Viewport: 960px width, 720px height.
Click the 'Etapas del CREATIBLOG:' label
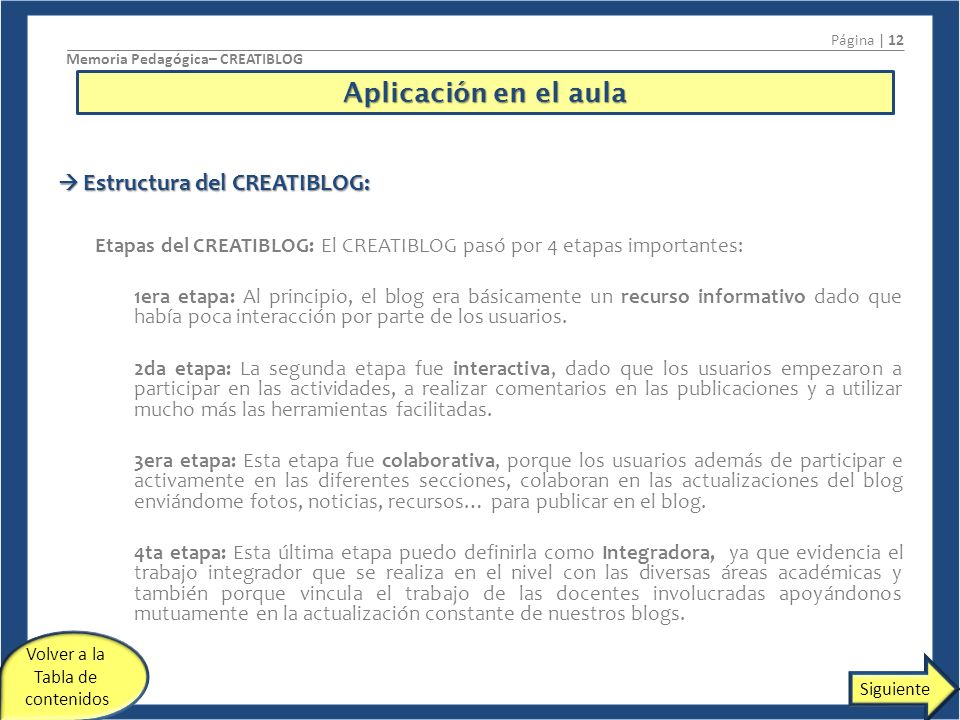(204, 246)
